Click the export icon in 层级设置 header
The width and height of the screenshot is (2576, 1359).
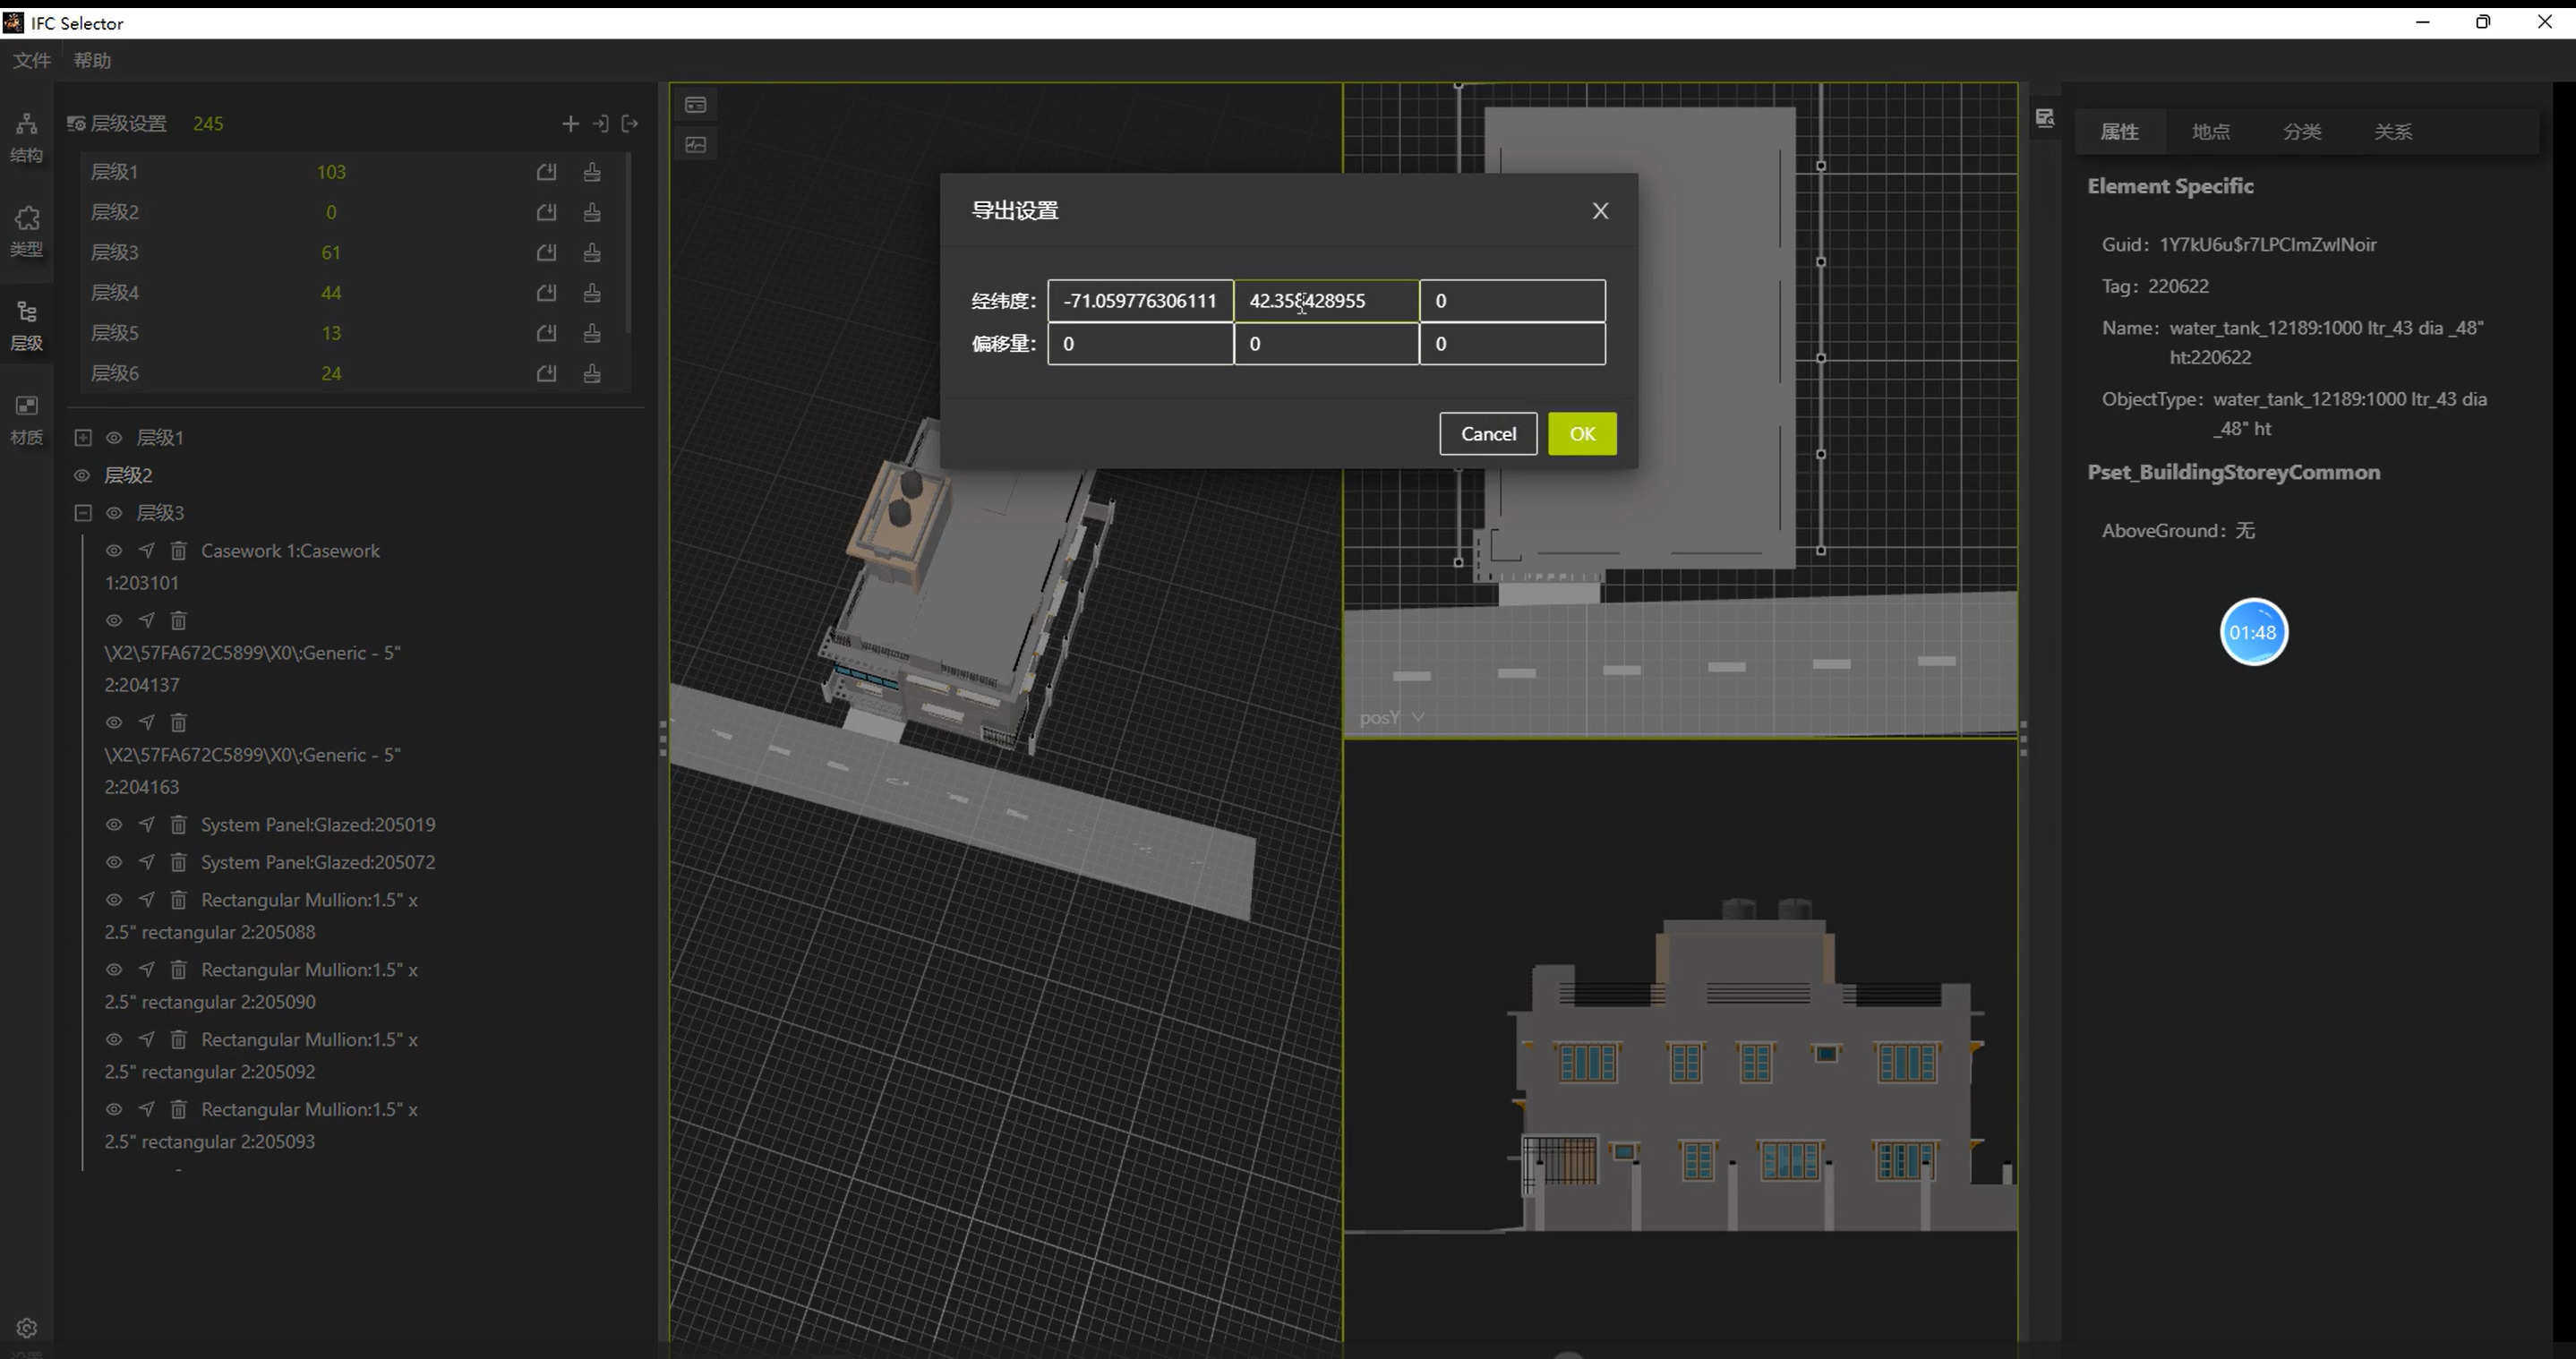(630, 123)
